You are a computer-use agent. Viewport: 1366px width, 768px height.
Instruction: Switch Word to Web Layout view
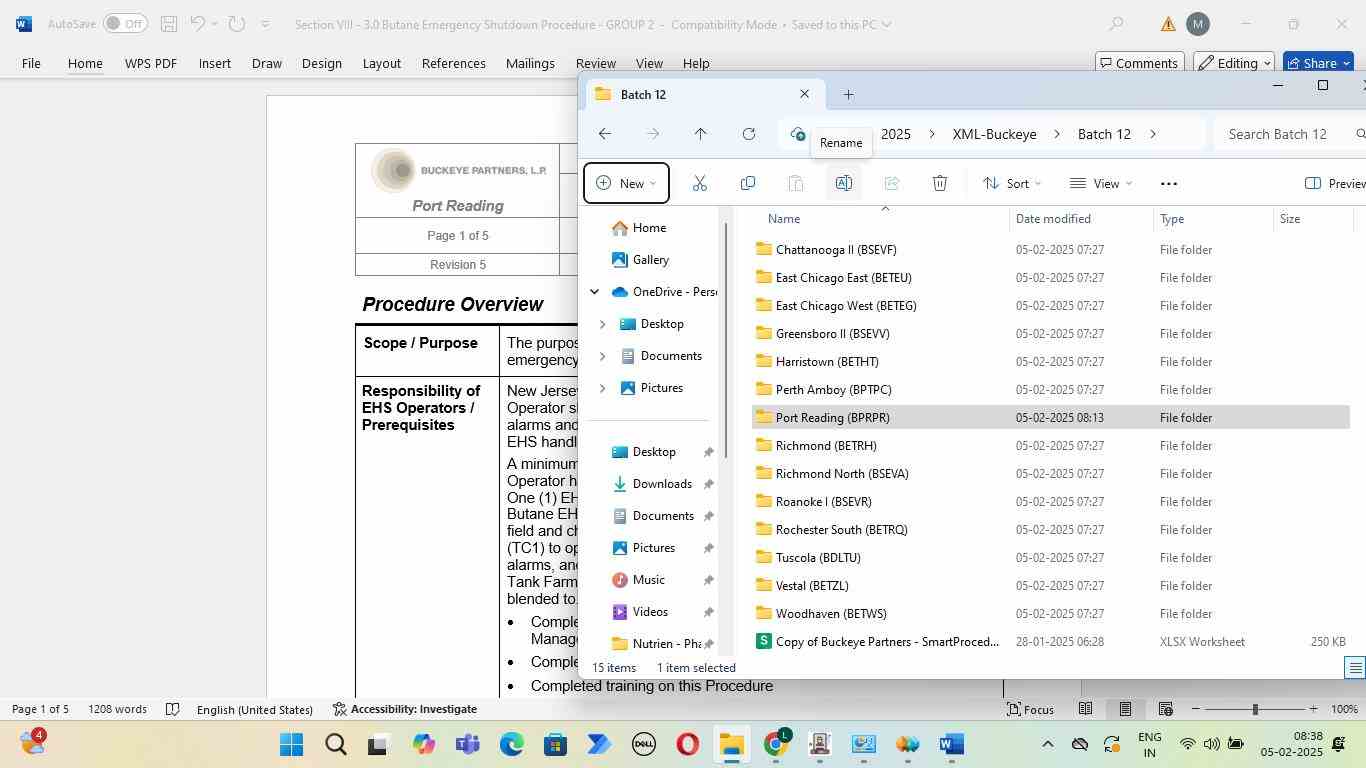[x=1165, y=709]
